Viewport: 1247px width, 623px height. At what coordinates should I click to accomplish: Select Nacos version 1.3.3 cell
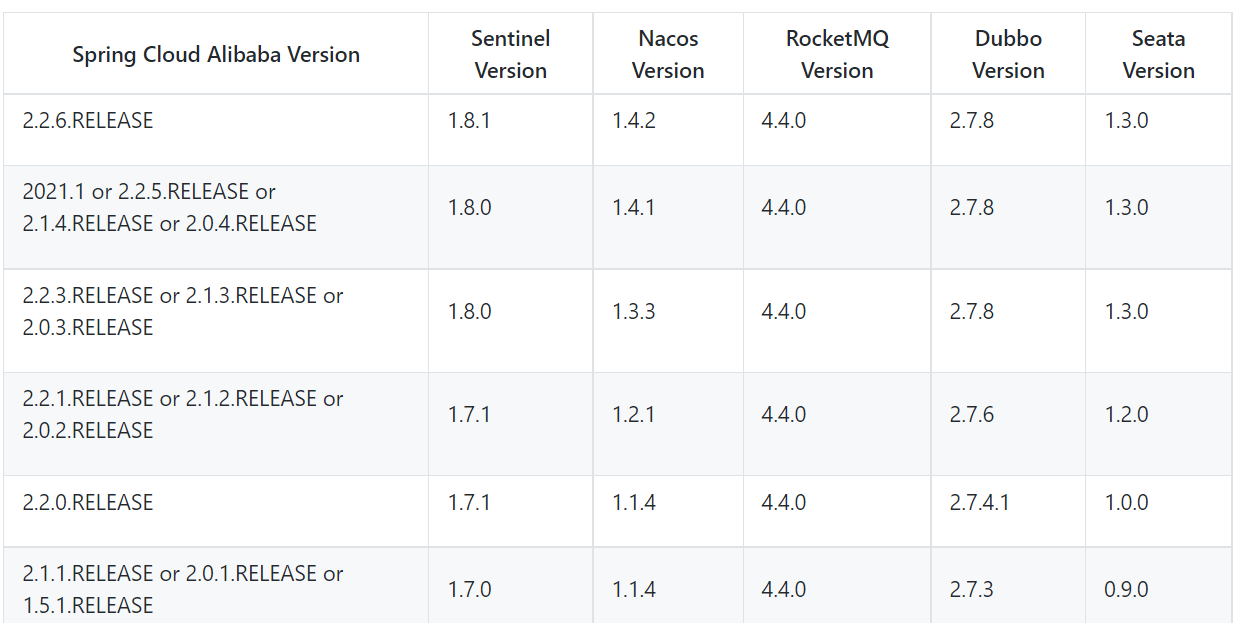click(634, 311)
